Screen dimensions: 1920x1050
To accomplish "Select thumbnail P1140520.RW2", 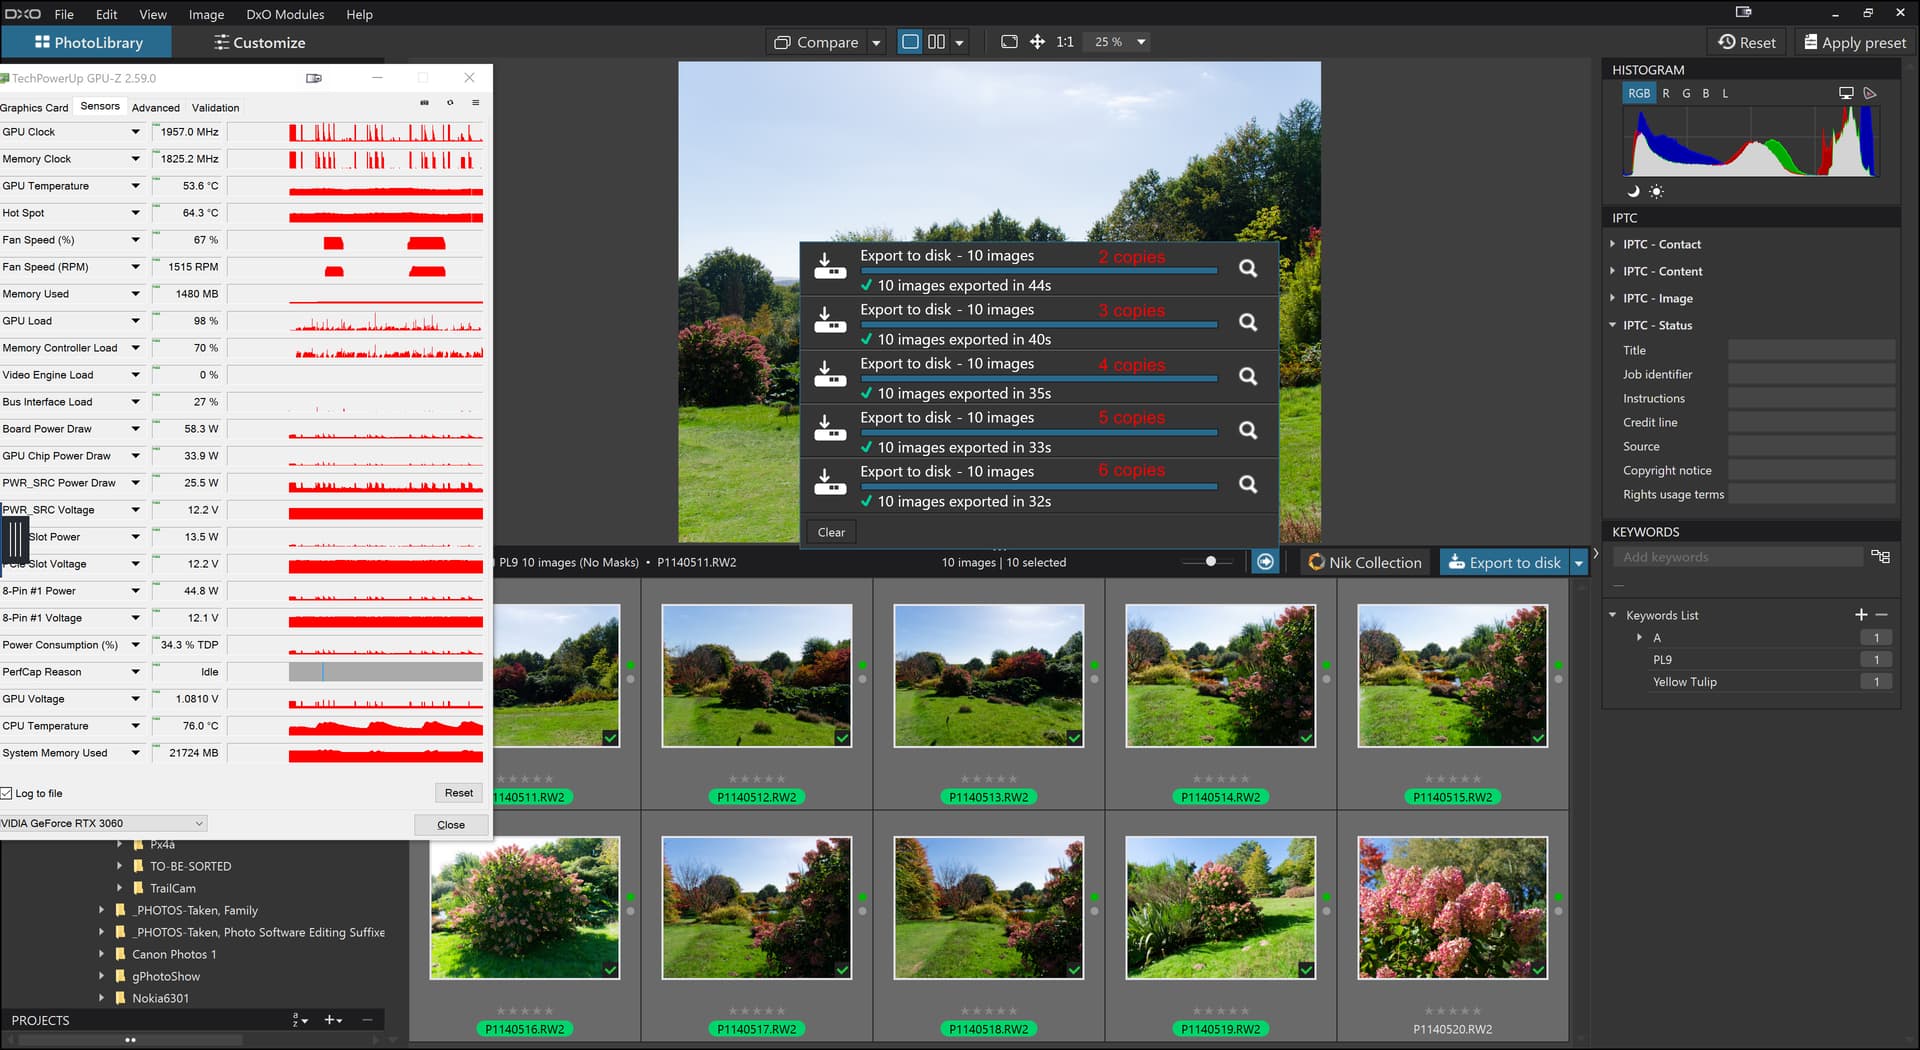I will point(1452,908).
